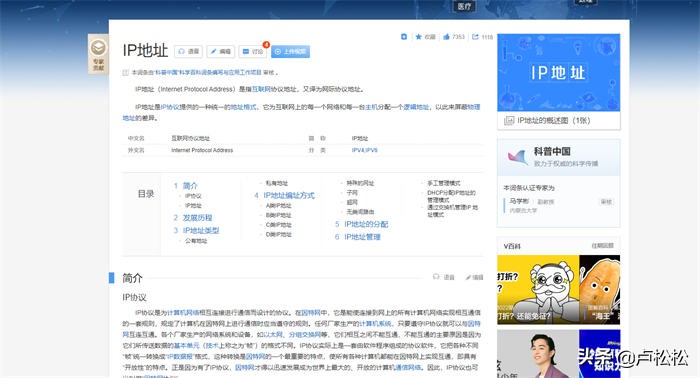Open the 科普中国 review project link

tap(208, 72)
